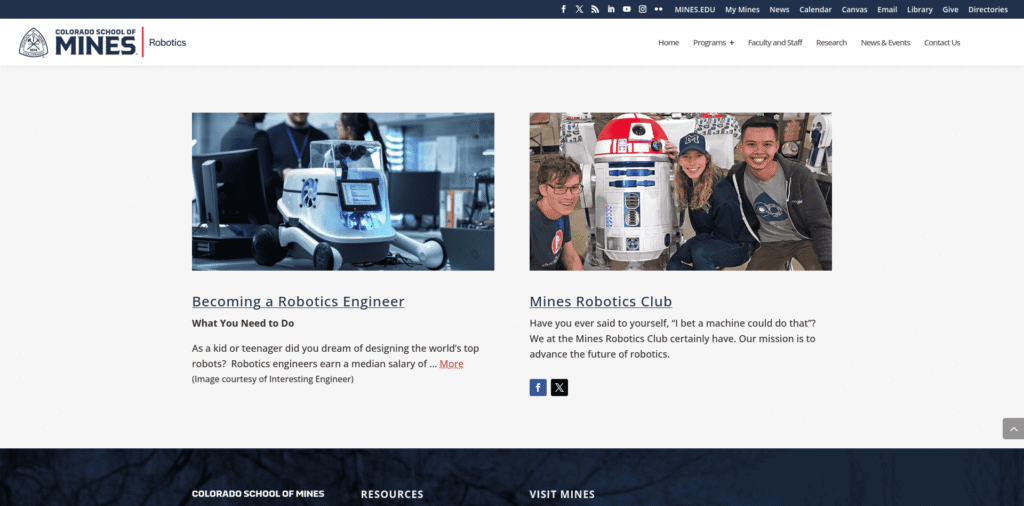Open the Calendar top link
The width and height of the screenshot is (1024, 506).
pyautogui.click(x=816, y=9)
